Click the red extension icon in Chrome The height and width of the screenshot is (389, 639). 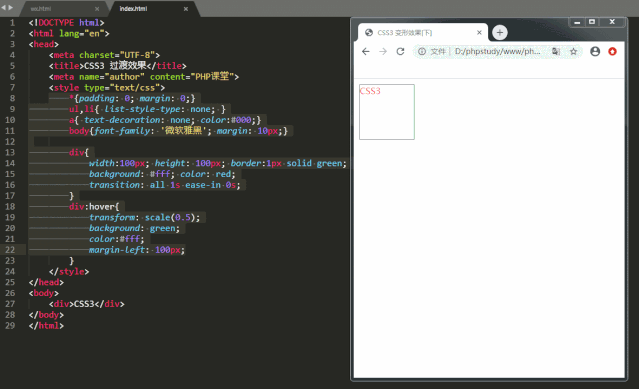click(612, 51)
